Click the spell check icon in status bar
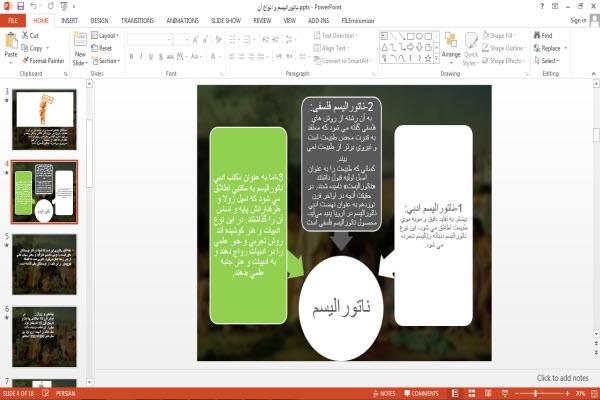 (x=46, y=393)
